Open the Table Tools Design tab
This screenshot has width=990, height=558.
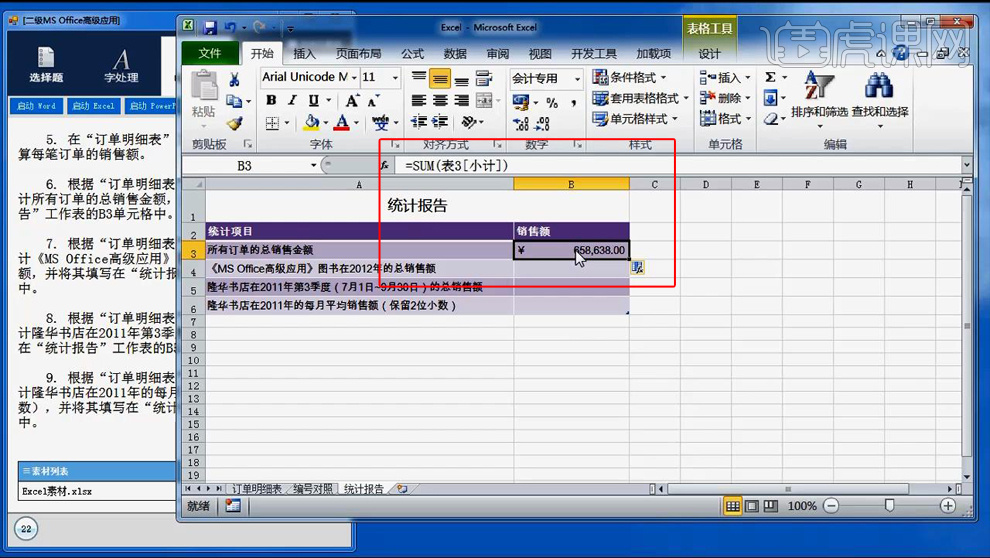pyautogui.click(x=710, y=54)
